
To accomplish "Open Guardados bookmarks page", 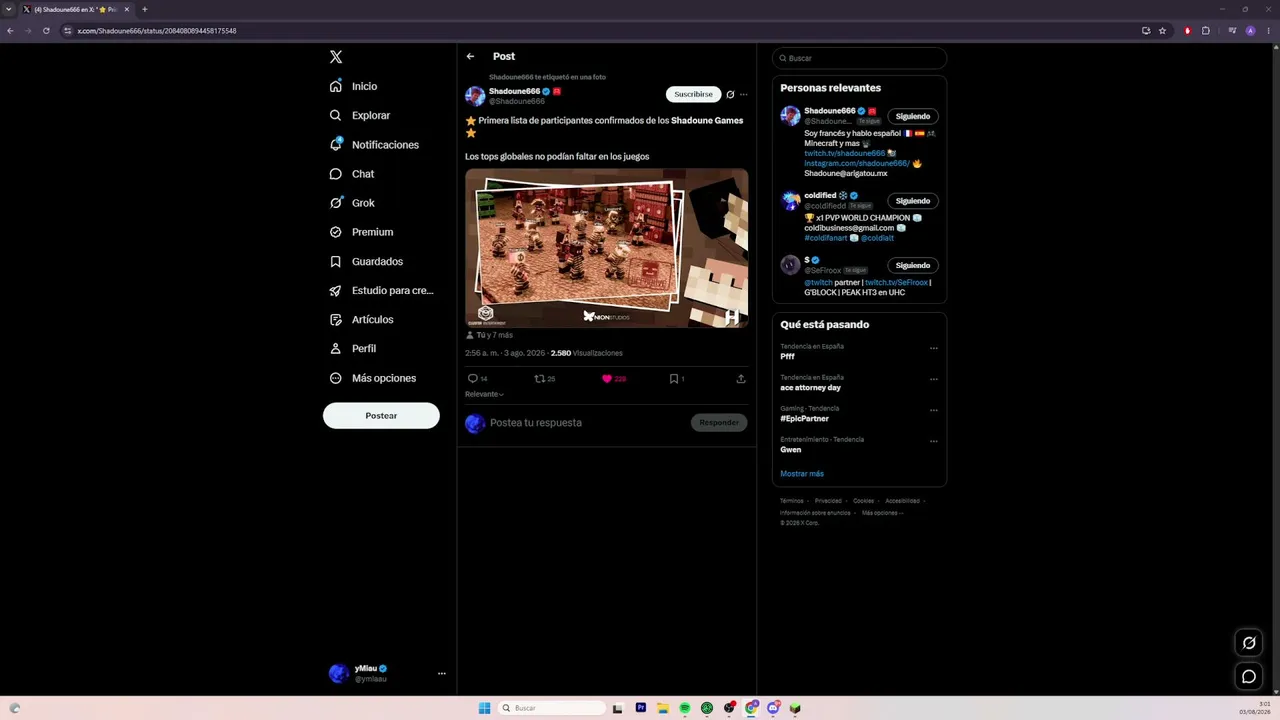I will click(366, 261).
